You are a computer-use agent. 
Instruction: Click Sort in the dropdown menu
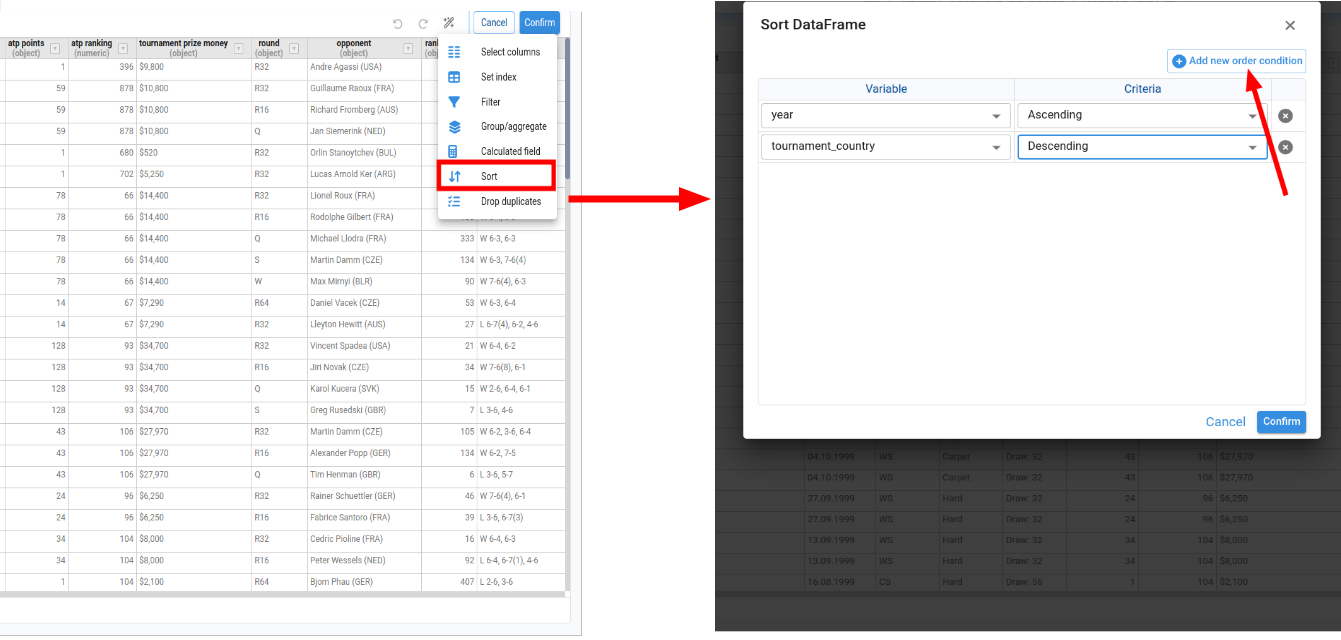click(x=489, y=176)
